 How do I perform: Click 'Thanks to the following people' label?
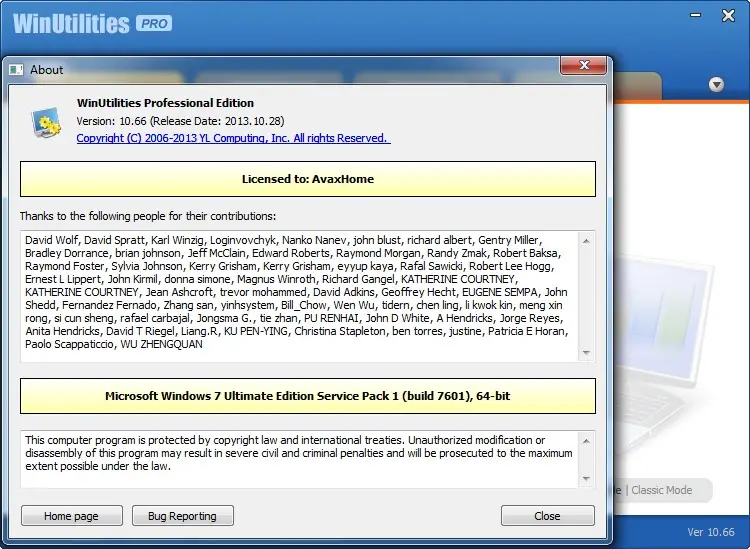tap(148, 216)
